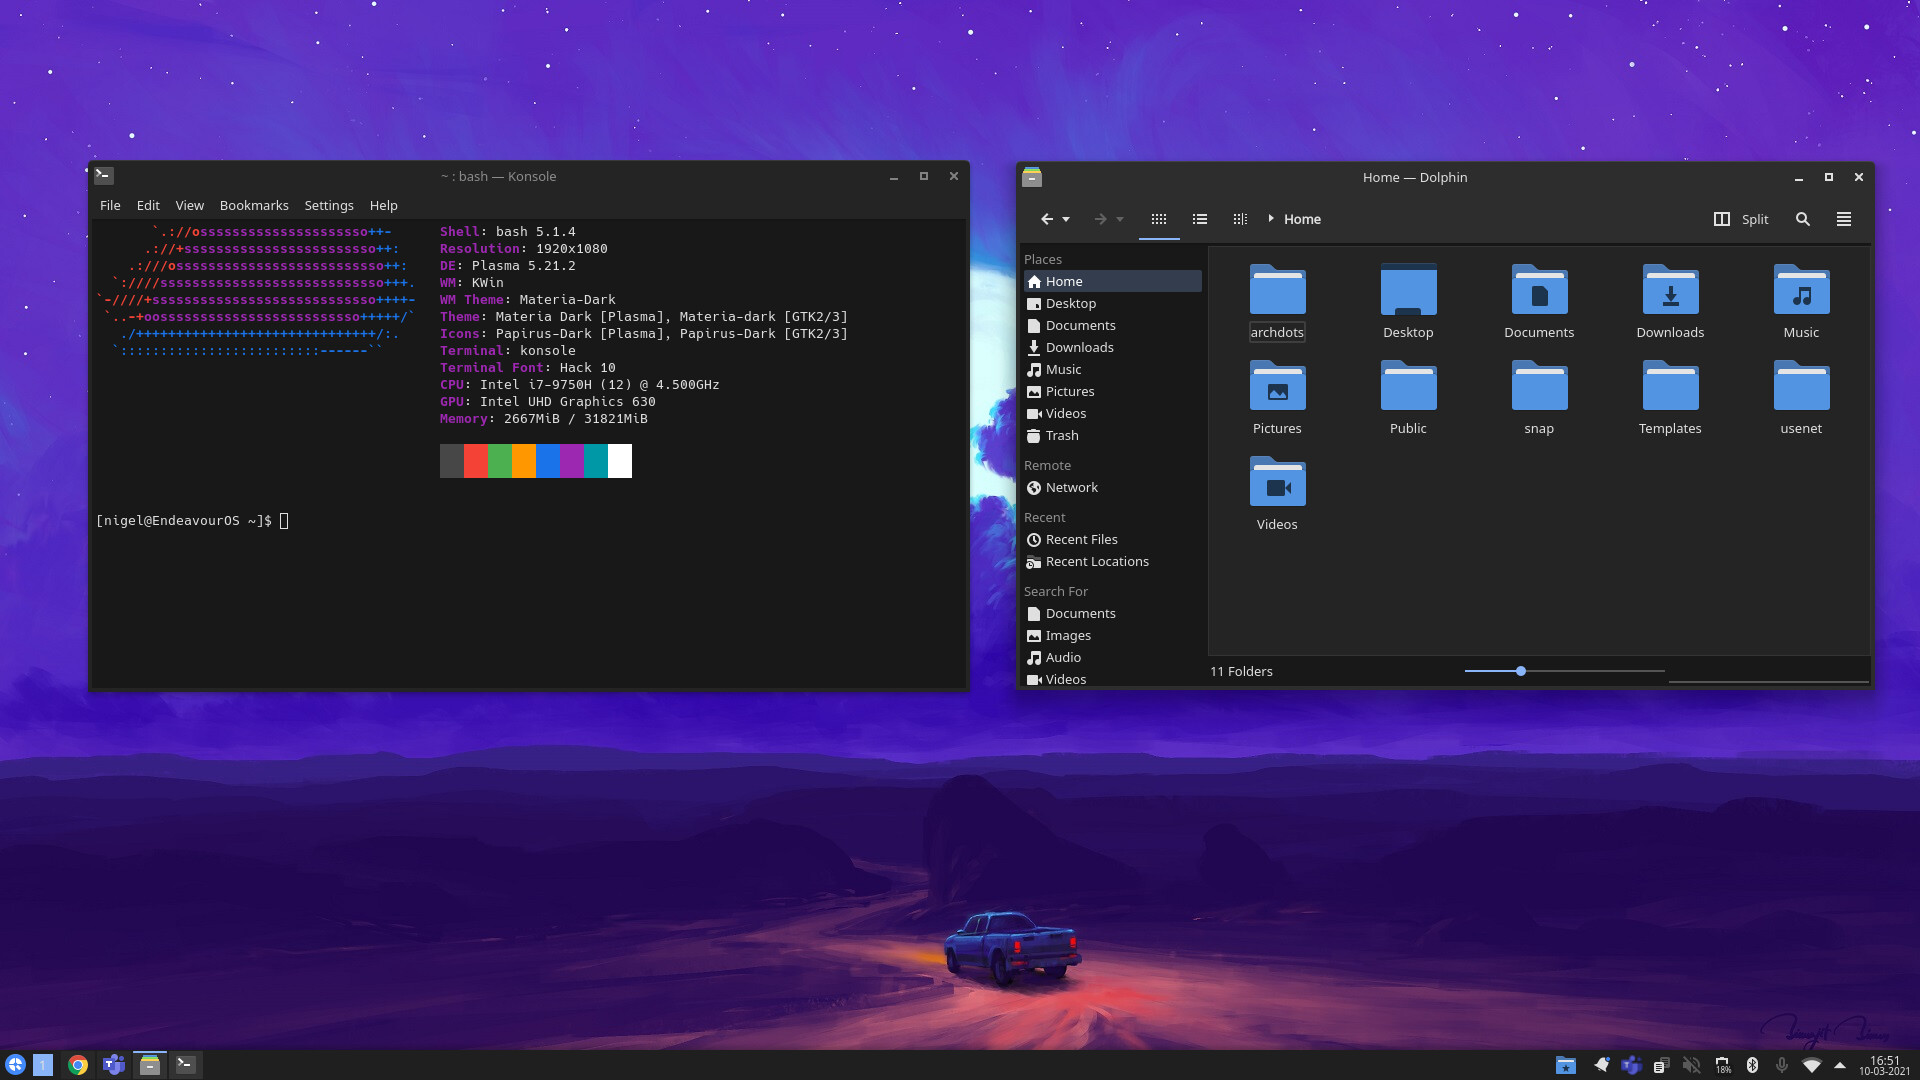Adjust the Dolphin icon zoom slider
The image size is (1920, 1080).
(1564, 671)
